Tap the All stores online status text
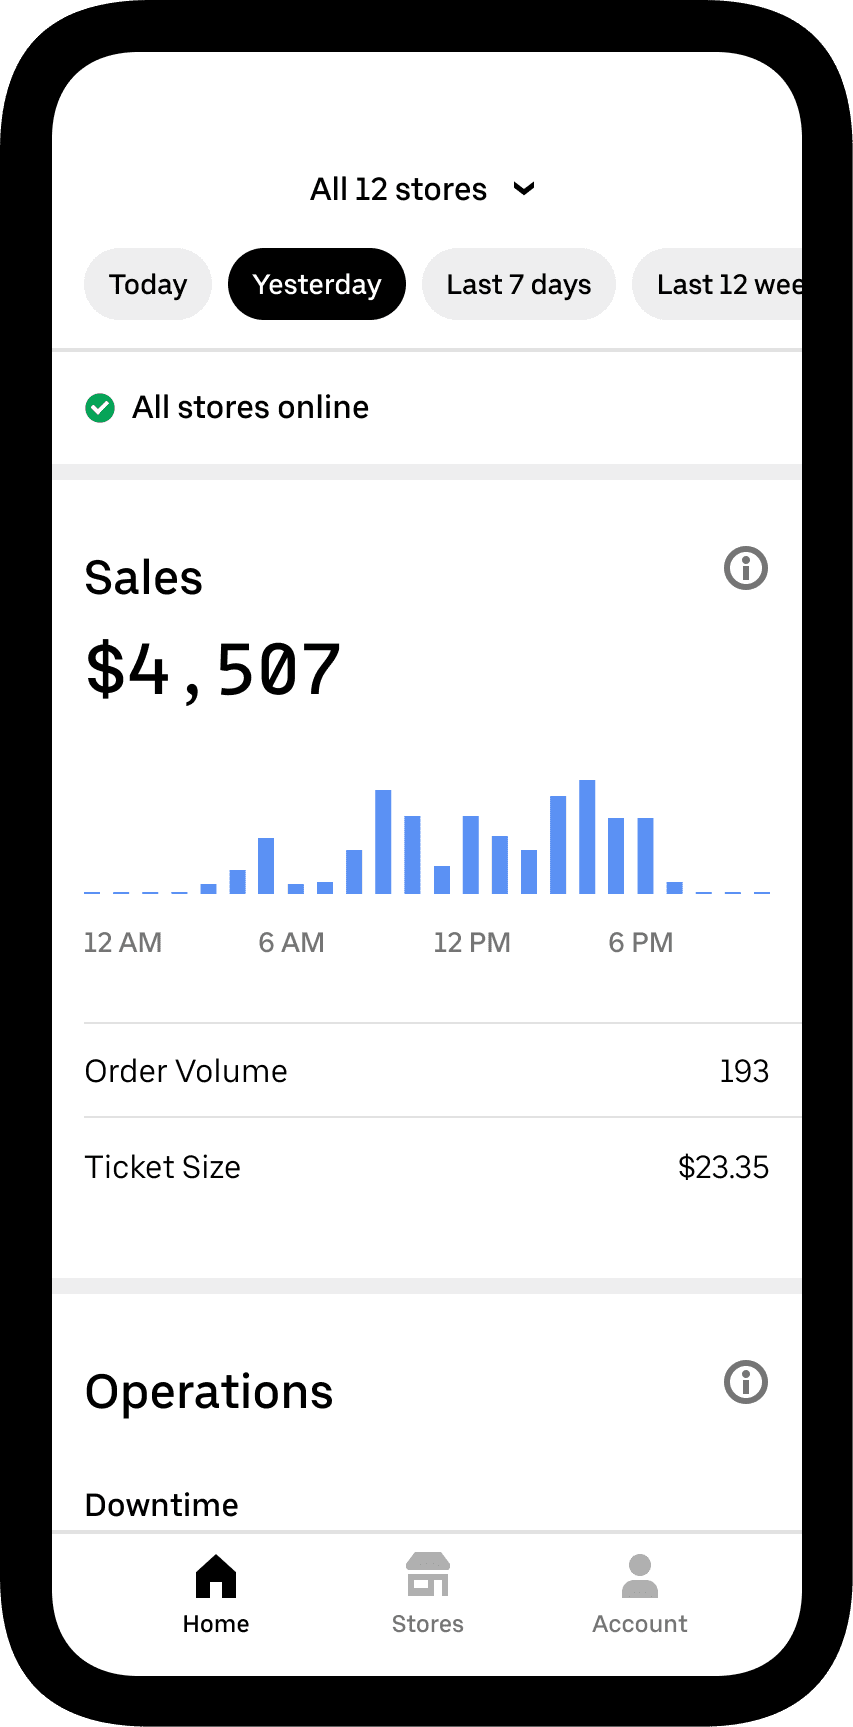The image size is (853, 1727). [x=251, y=407]
